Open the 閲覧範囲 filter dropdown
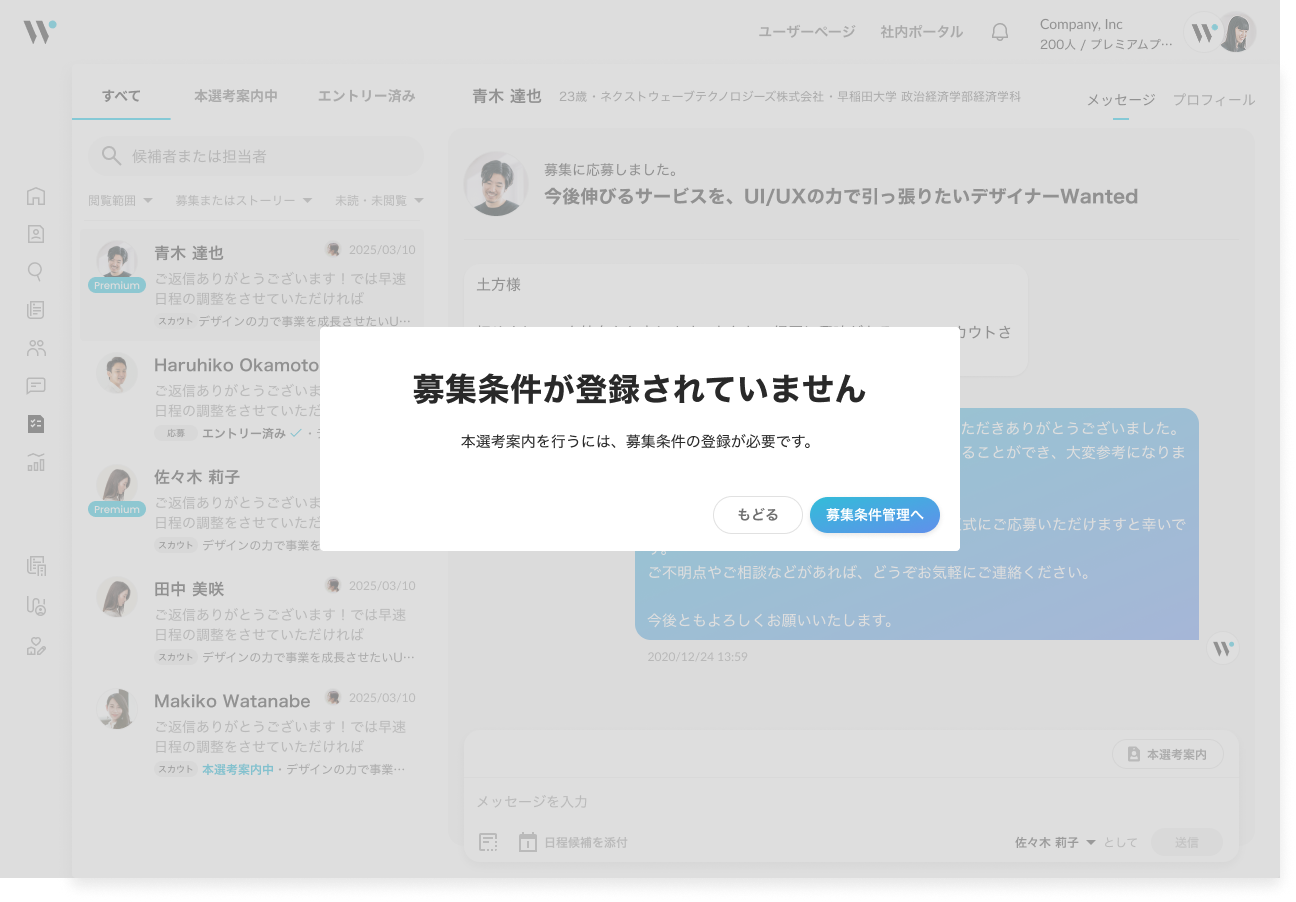 pos(119,199)
